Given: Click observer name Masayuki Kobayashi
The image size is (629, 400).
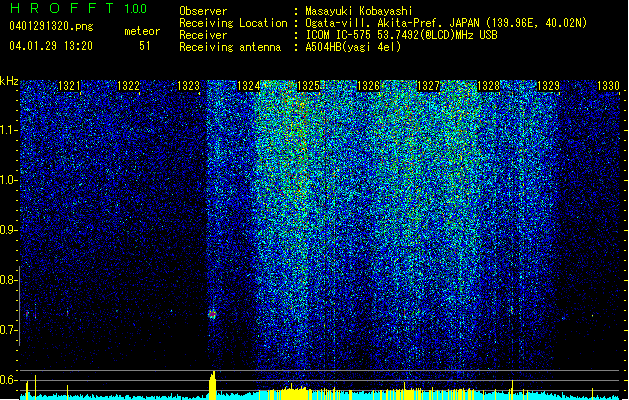Looking at the screenshot, I should (x=359, y=11).
